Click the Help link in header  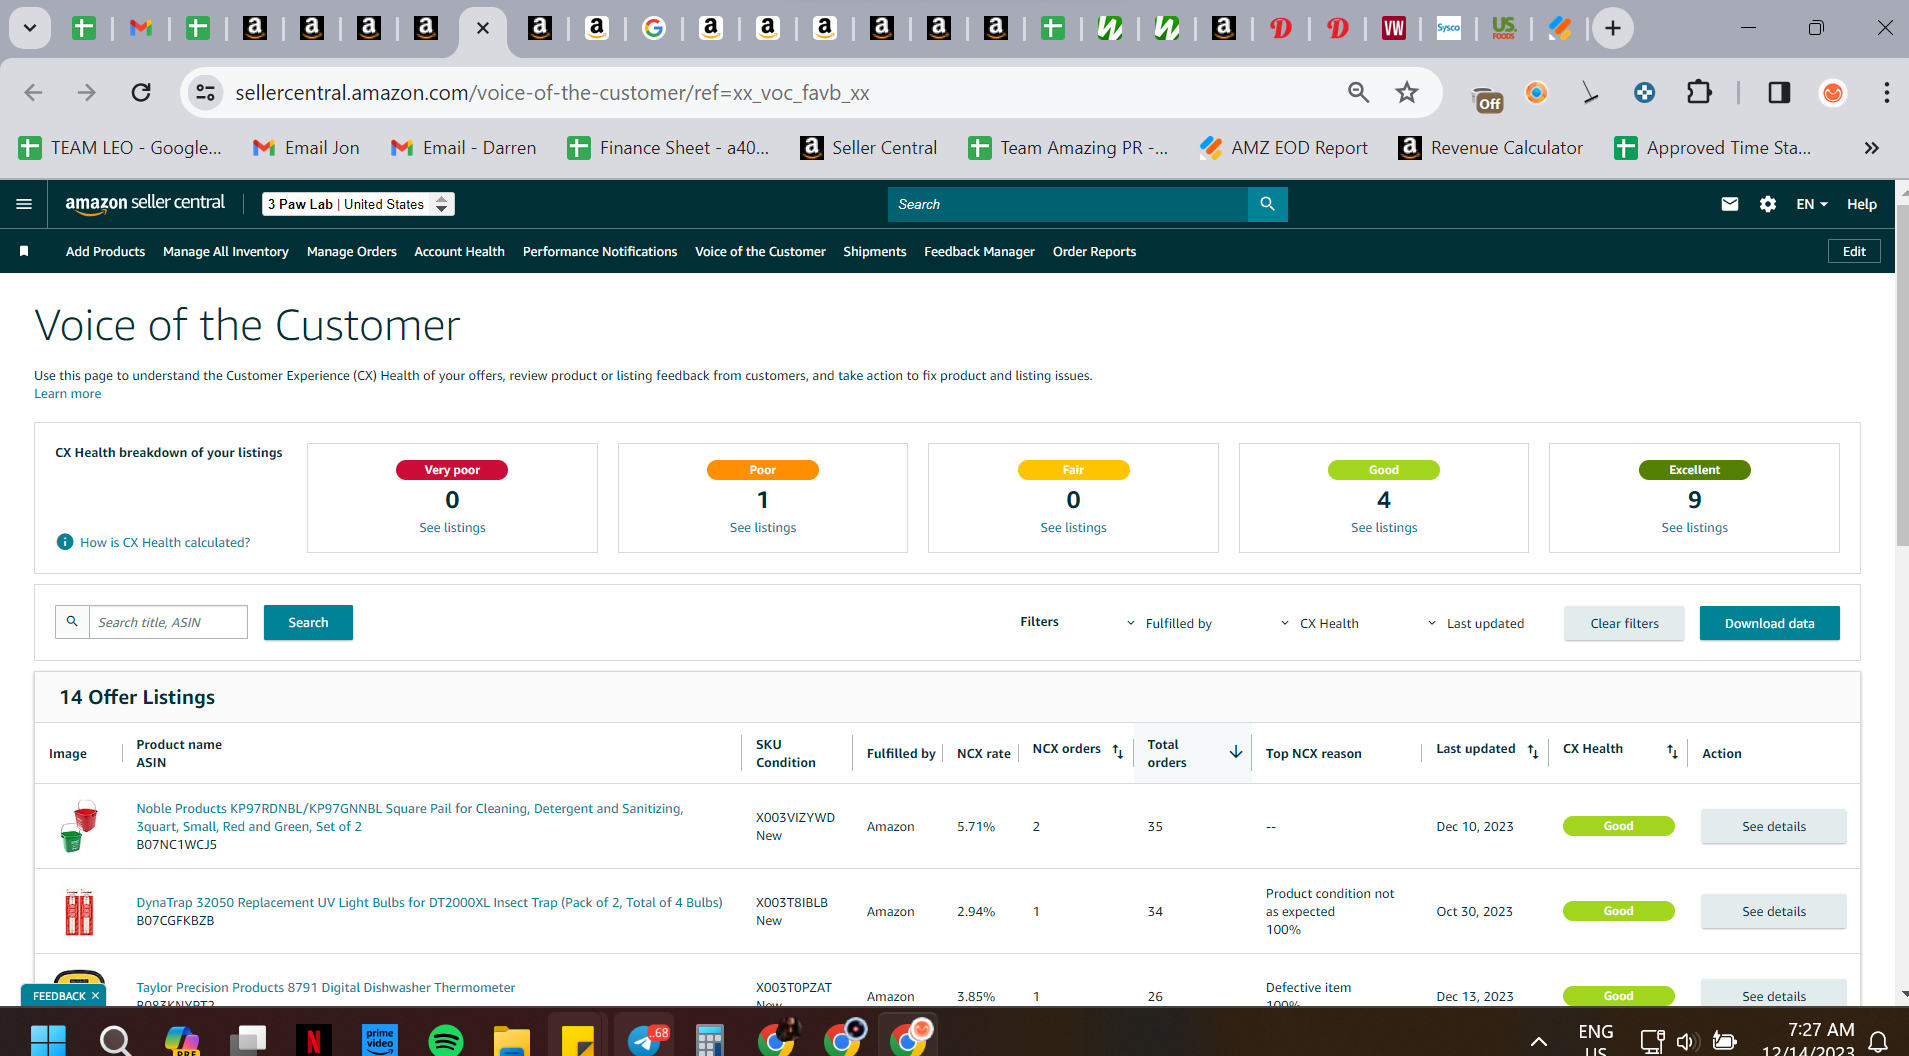(x=1861, y=204)
